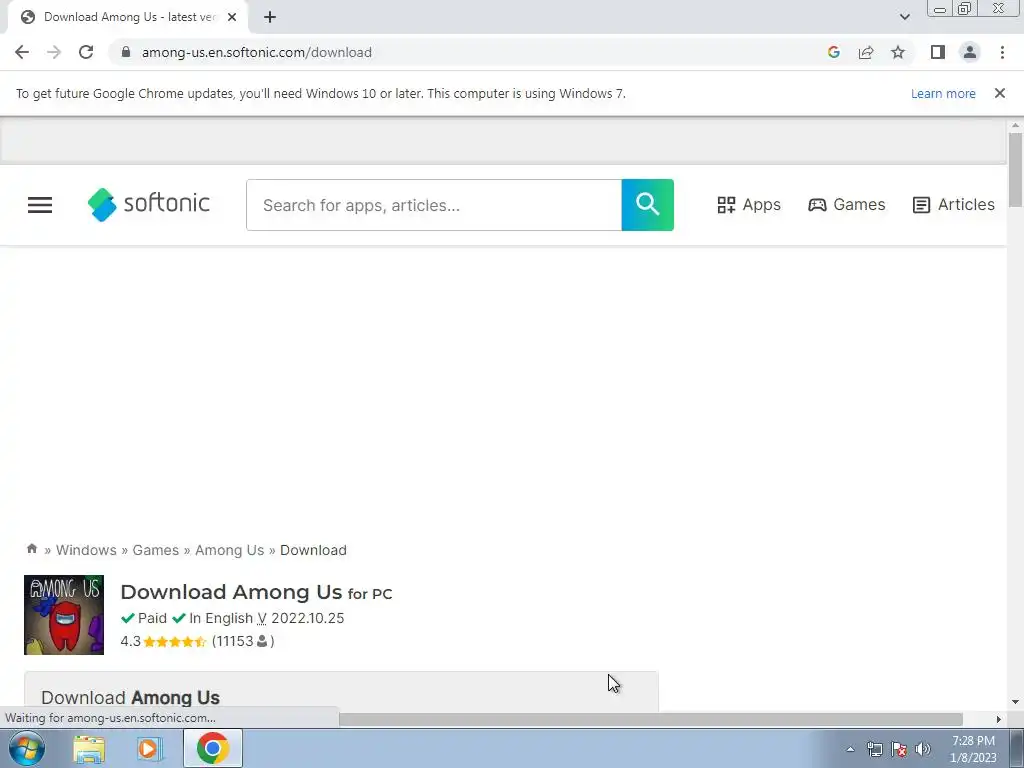Open the Windows breadcrumb link
Viewport: 1024px width, 768px height.
pos(86,550)
